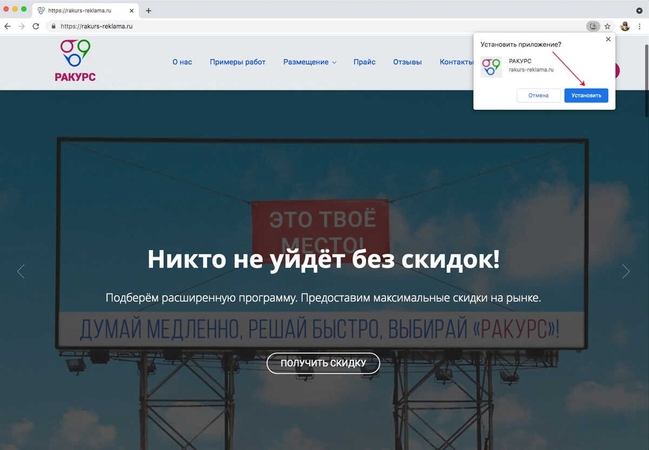Image resolution: width=649 pixels, height=450 pixels.
Task: Open the user profile avatar
Action: click(625, 26)
